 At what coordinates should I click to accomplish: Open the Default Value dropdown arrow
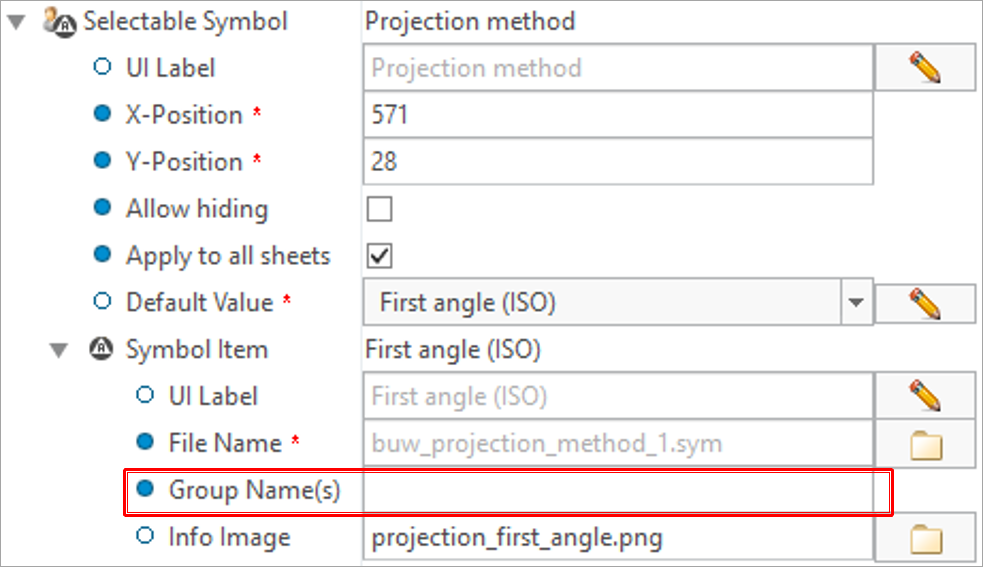(x=856, y=302)
